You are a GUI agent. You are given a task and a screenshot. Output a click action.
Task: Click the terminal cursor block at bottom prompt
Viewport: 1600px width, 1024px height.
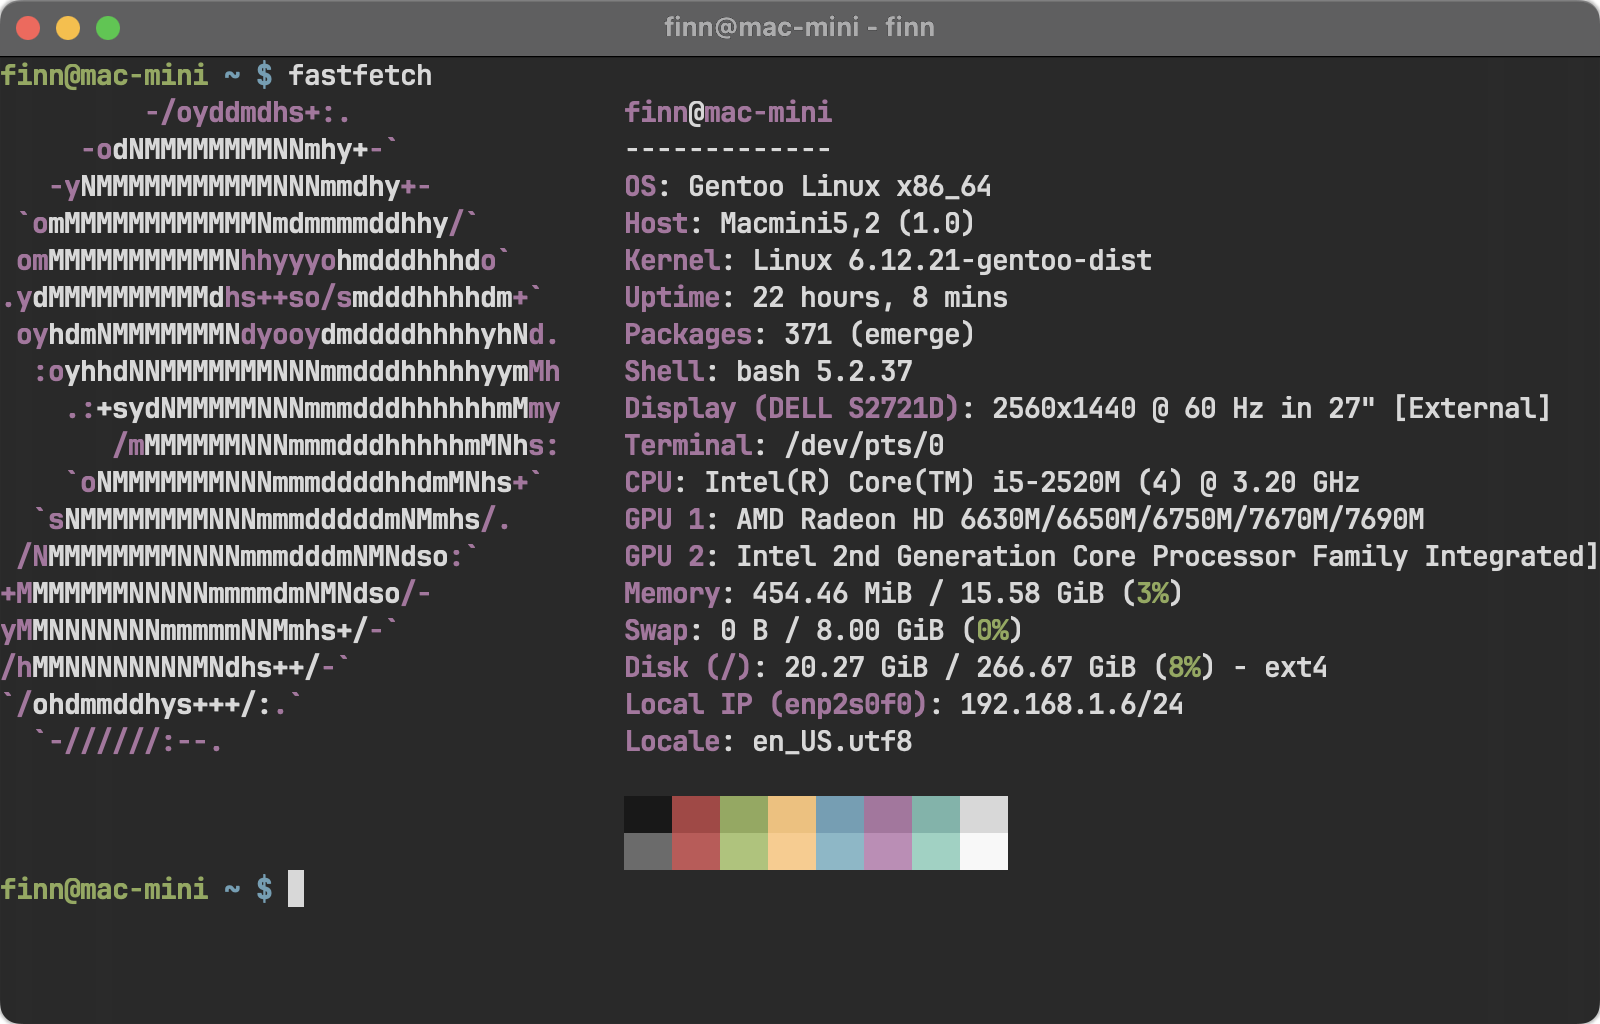[296, 888]
